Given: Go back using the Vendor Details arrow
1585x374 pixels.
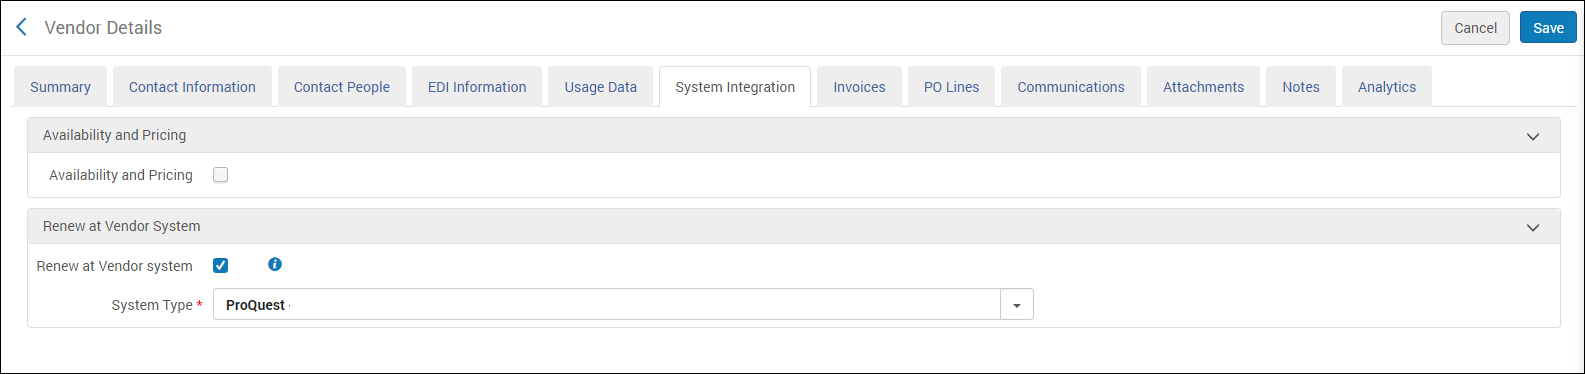Looking at the screenshot, I should pos(21,27).
